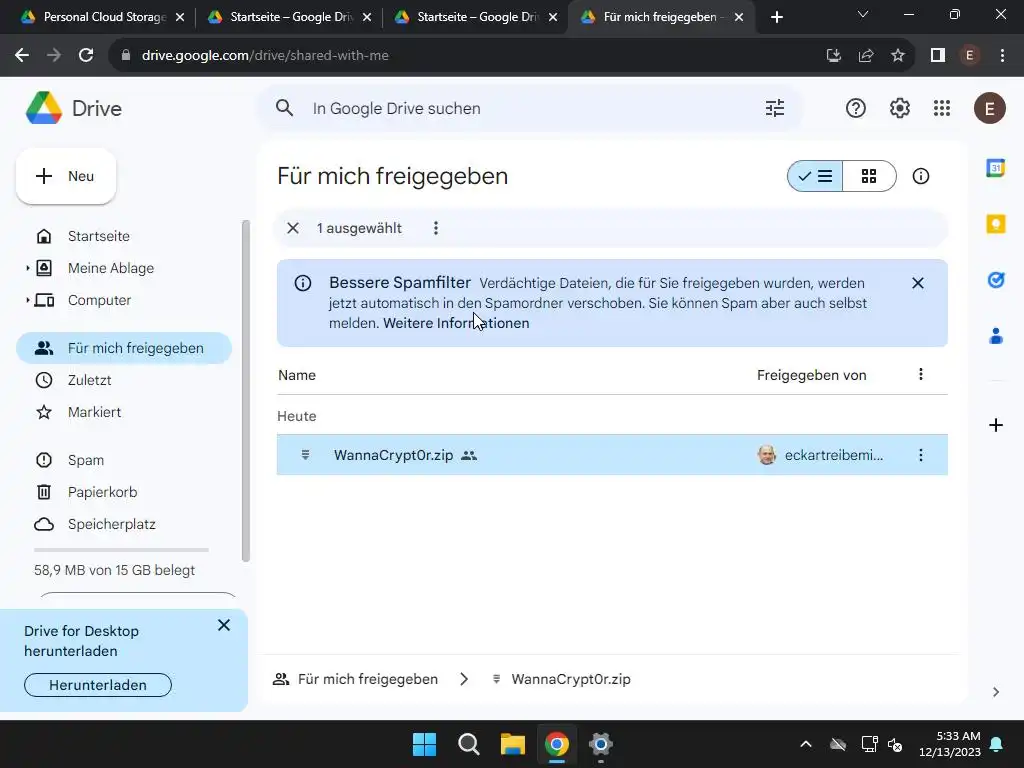The image size is (1024, 768).
Task: Select the WannaCrypt0r.zip file row
Action: click(612, 455)
